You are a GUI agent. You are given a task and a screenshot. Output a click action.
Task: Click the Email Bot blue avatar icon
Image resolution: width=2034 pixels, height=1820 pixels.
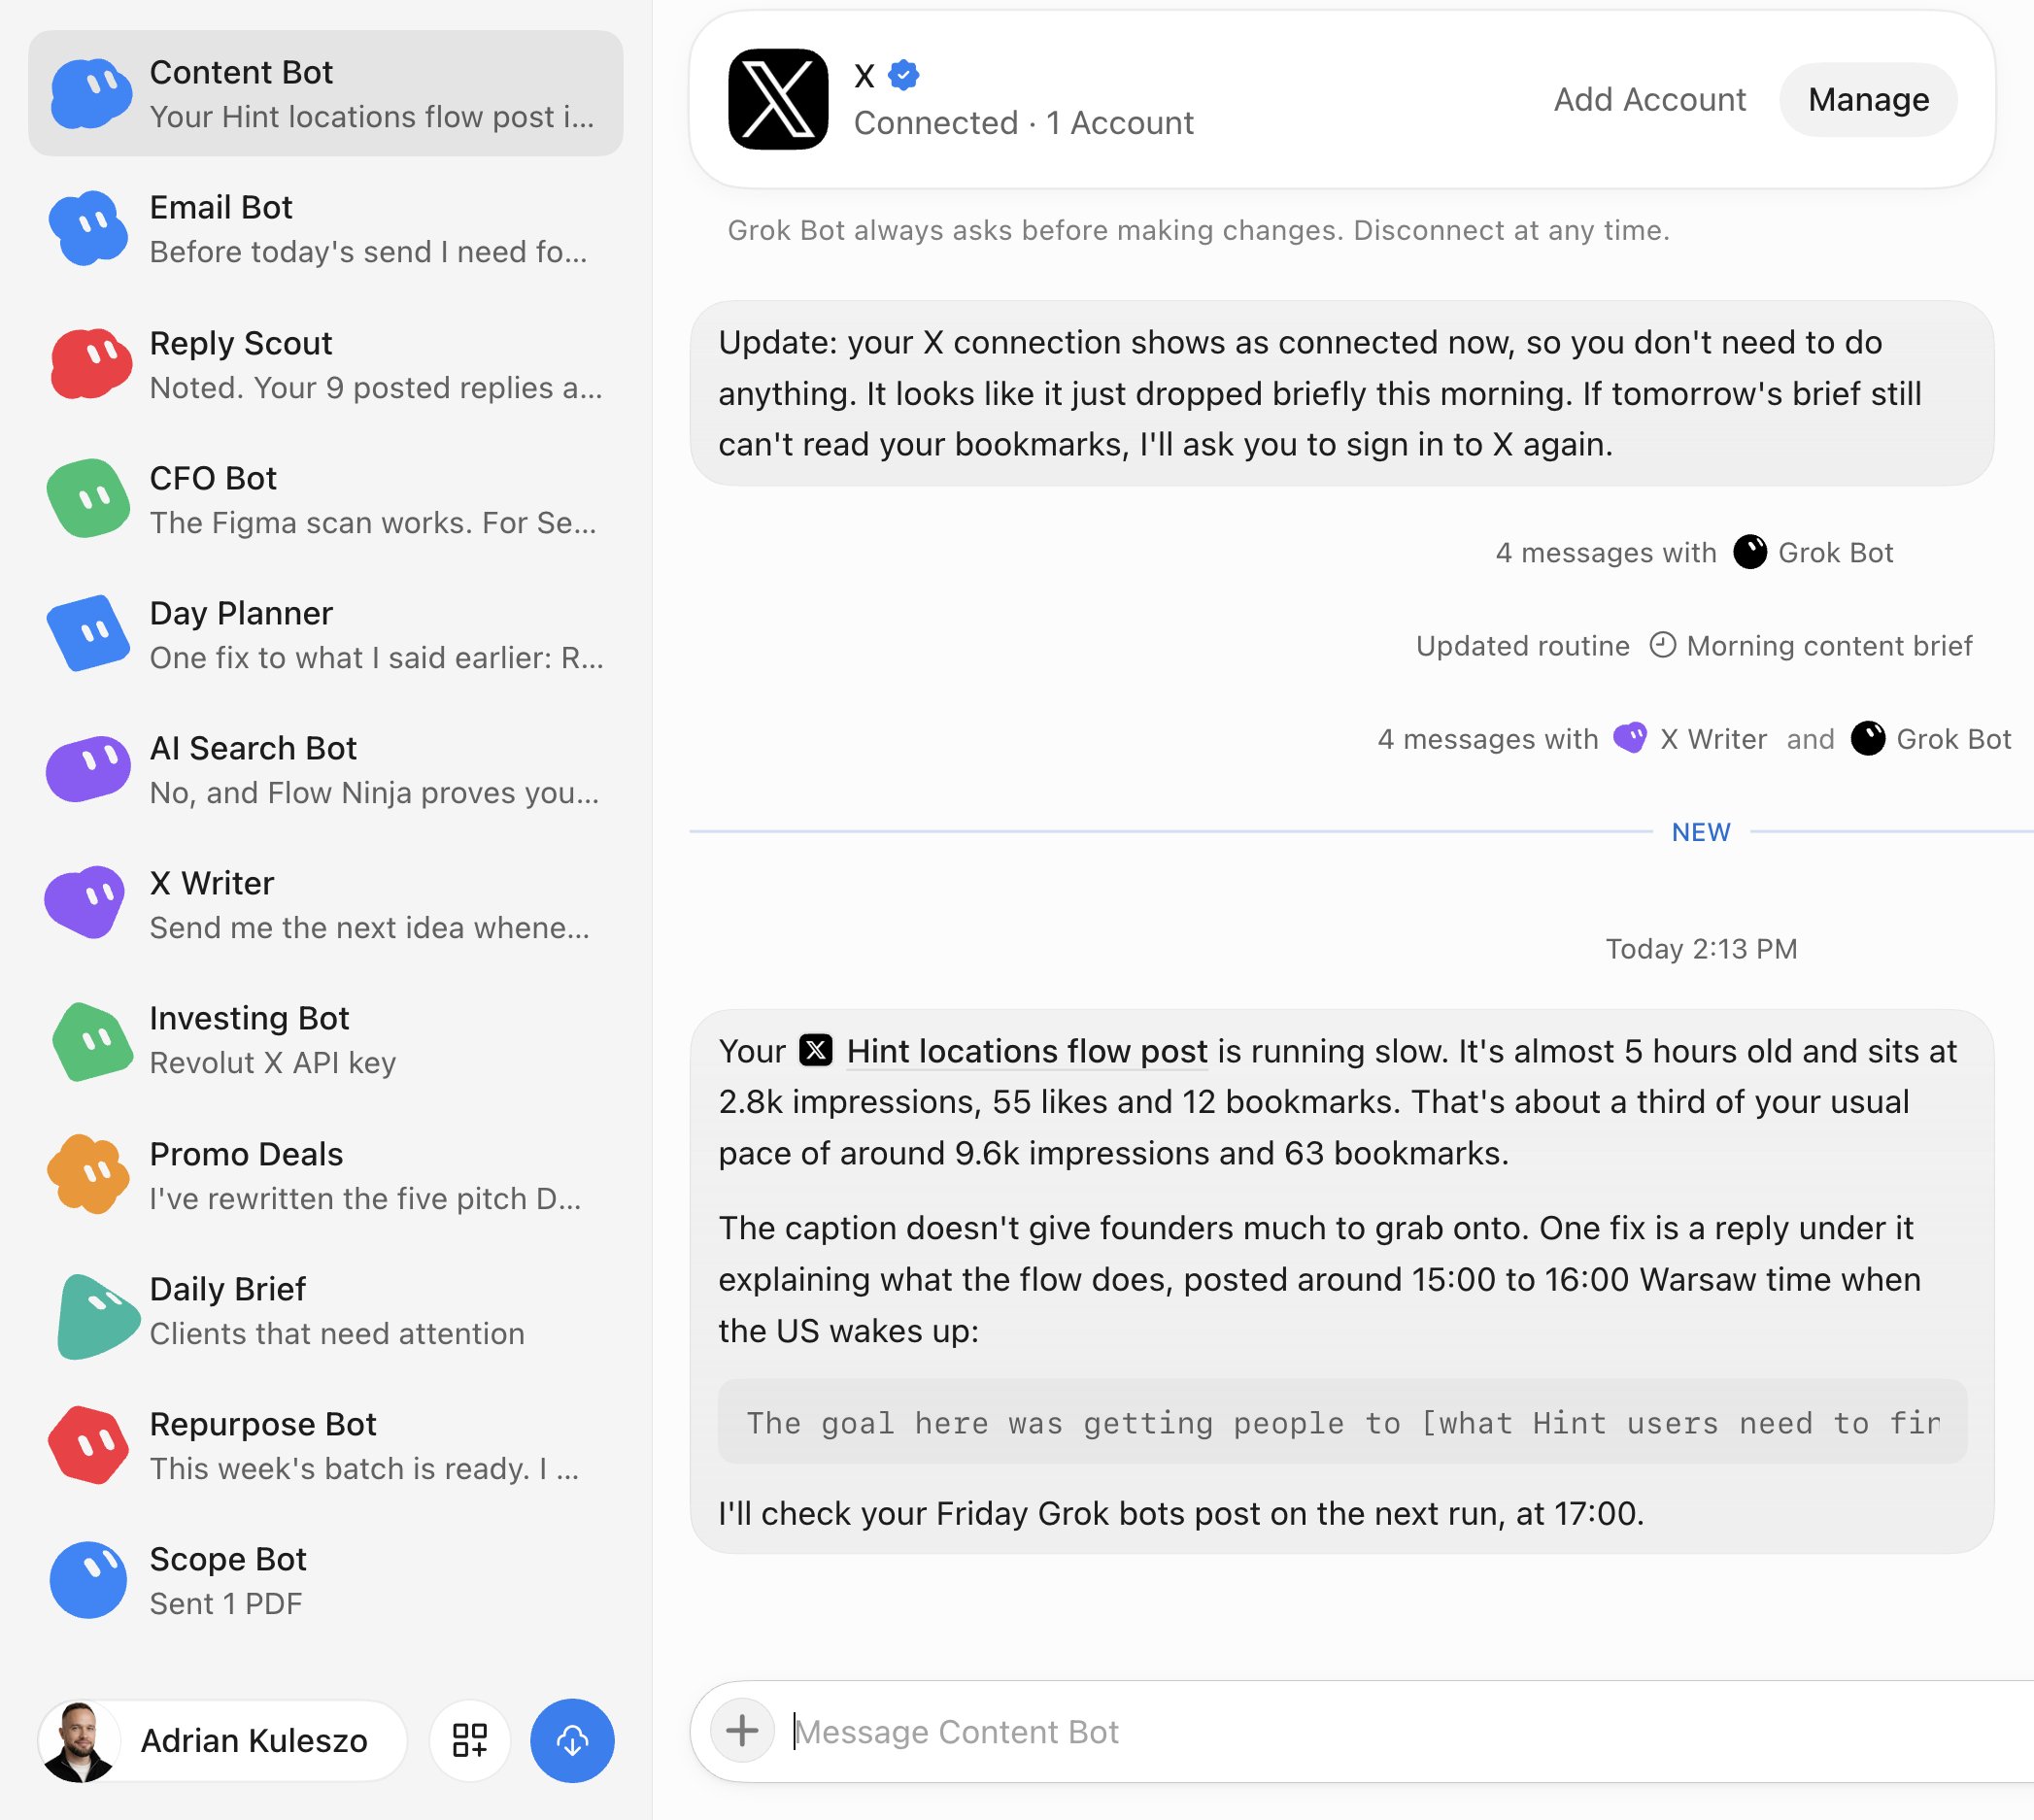point(90,229)
